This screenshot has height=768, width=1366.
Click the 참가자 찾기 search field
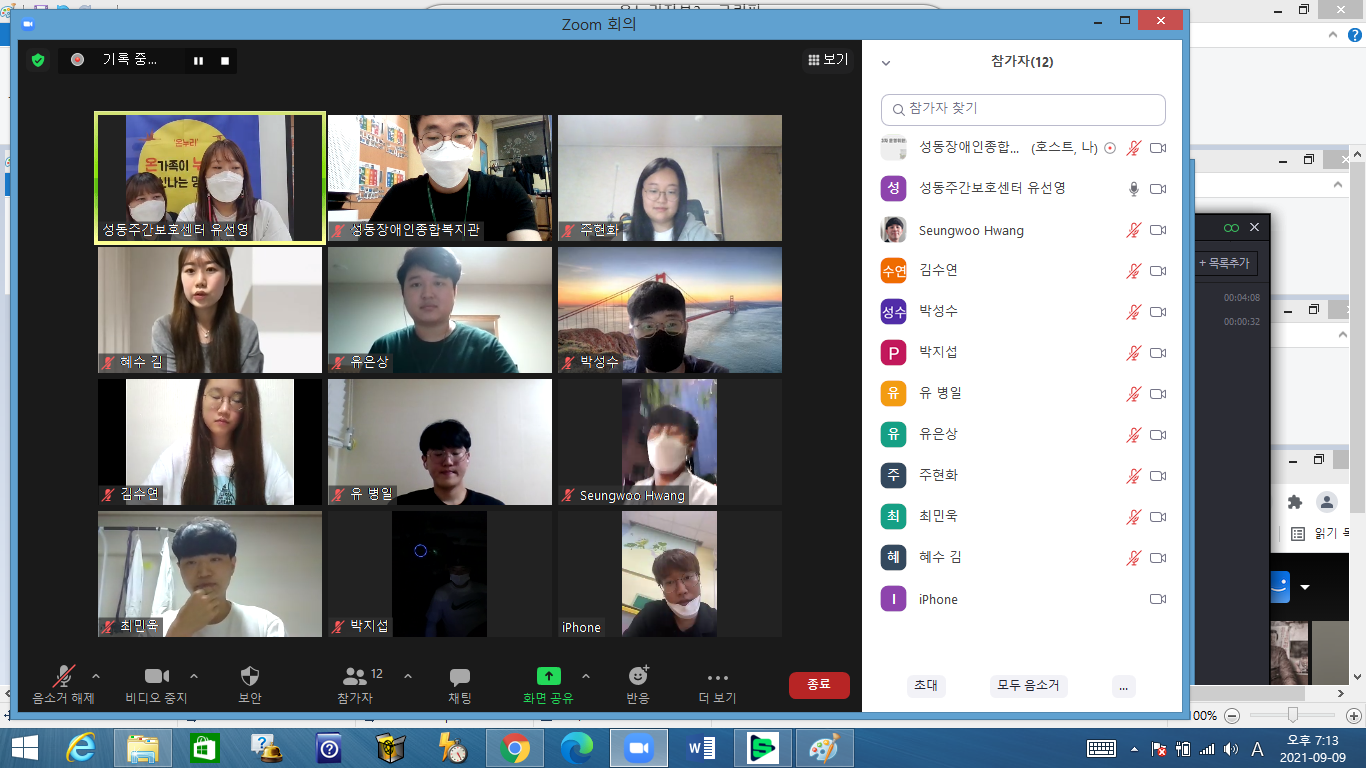pyautogui.click(x=1023, y=109)
